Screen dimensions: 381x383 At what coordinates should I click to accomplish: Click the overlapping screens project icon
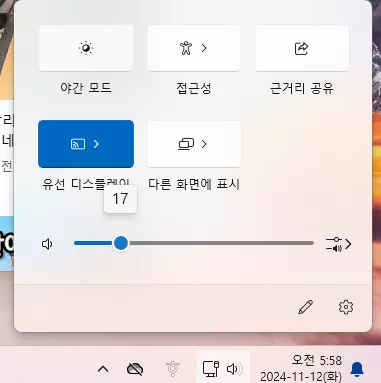pyautogui.click(x=186, y=144)
